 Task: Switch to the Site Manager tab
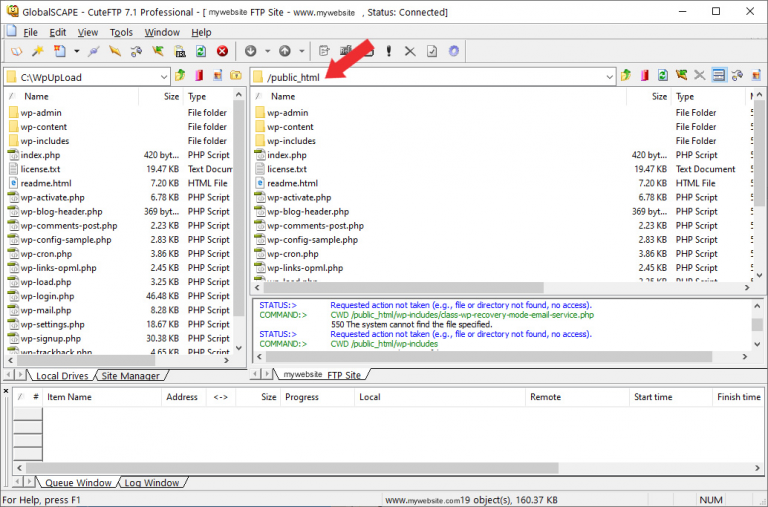130,376
